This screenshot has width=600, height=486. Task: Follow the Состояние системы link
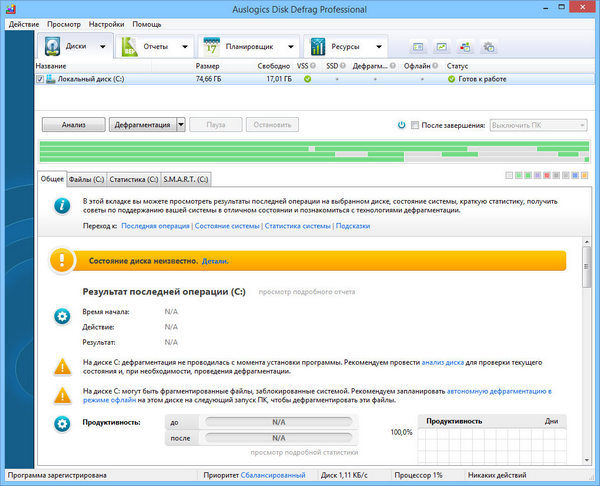[x=227, y=226]
